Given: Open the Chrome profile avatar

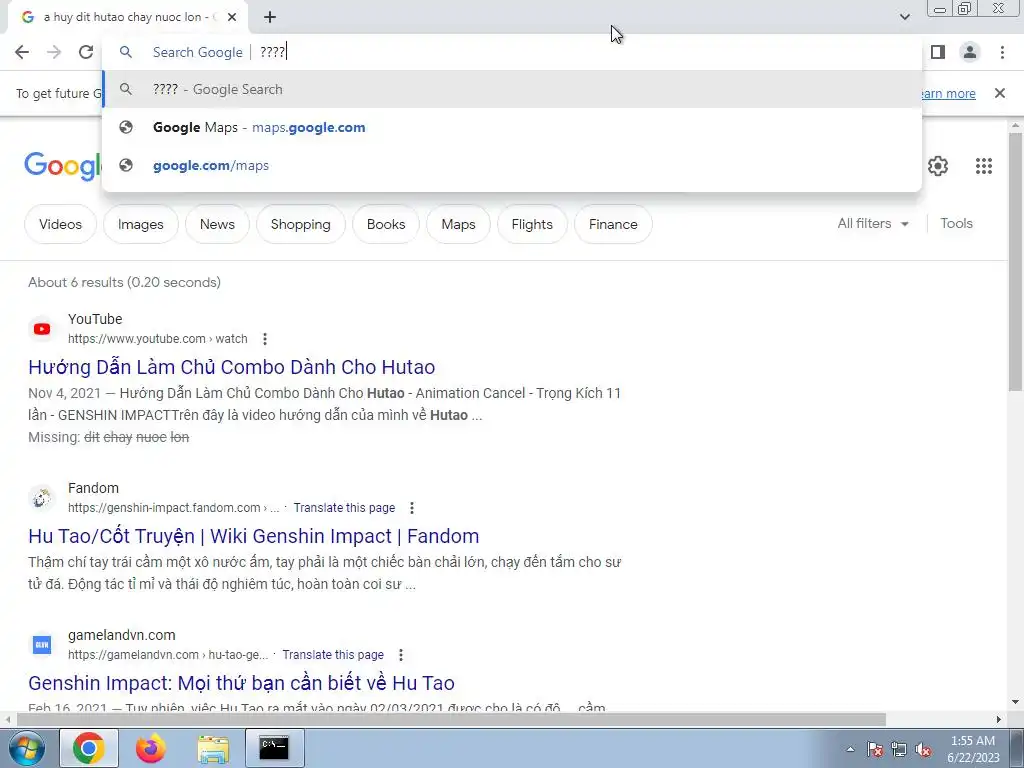Looking at the screenshot, I should click(970, 52).
